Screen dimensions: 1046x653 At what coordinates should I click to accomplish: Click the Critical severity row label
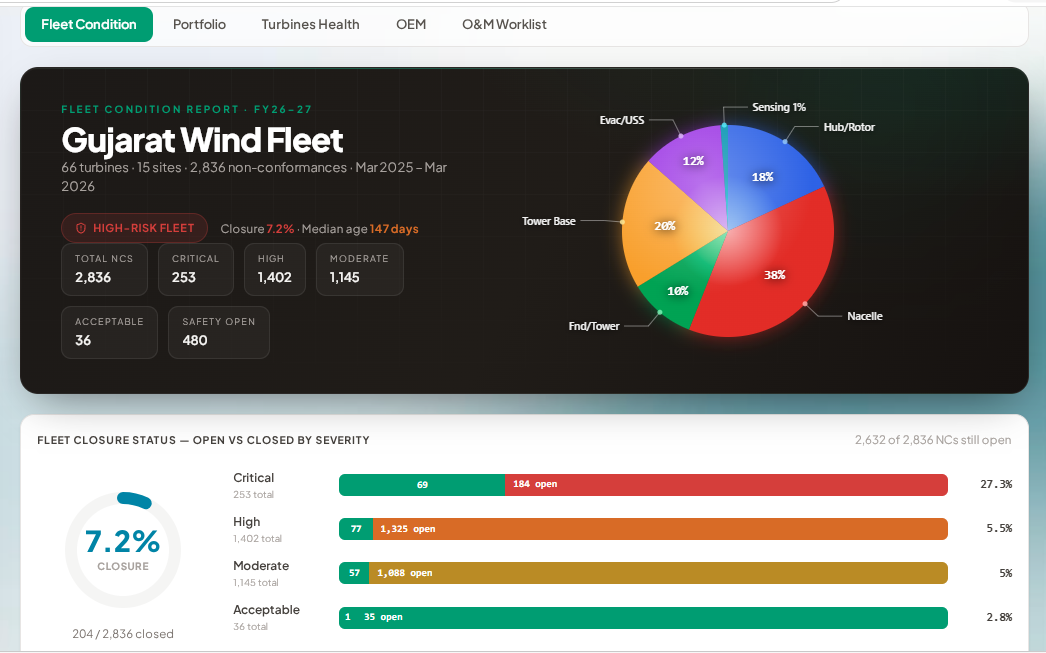[253, 478]
